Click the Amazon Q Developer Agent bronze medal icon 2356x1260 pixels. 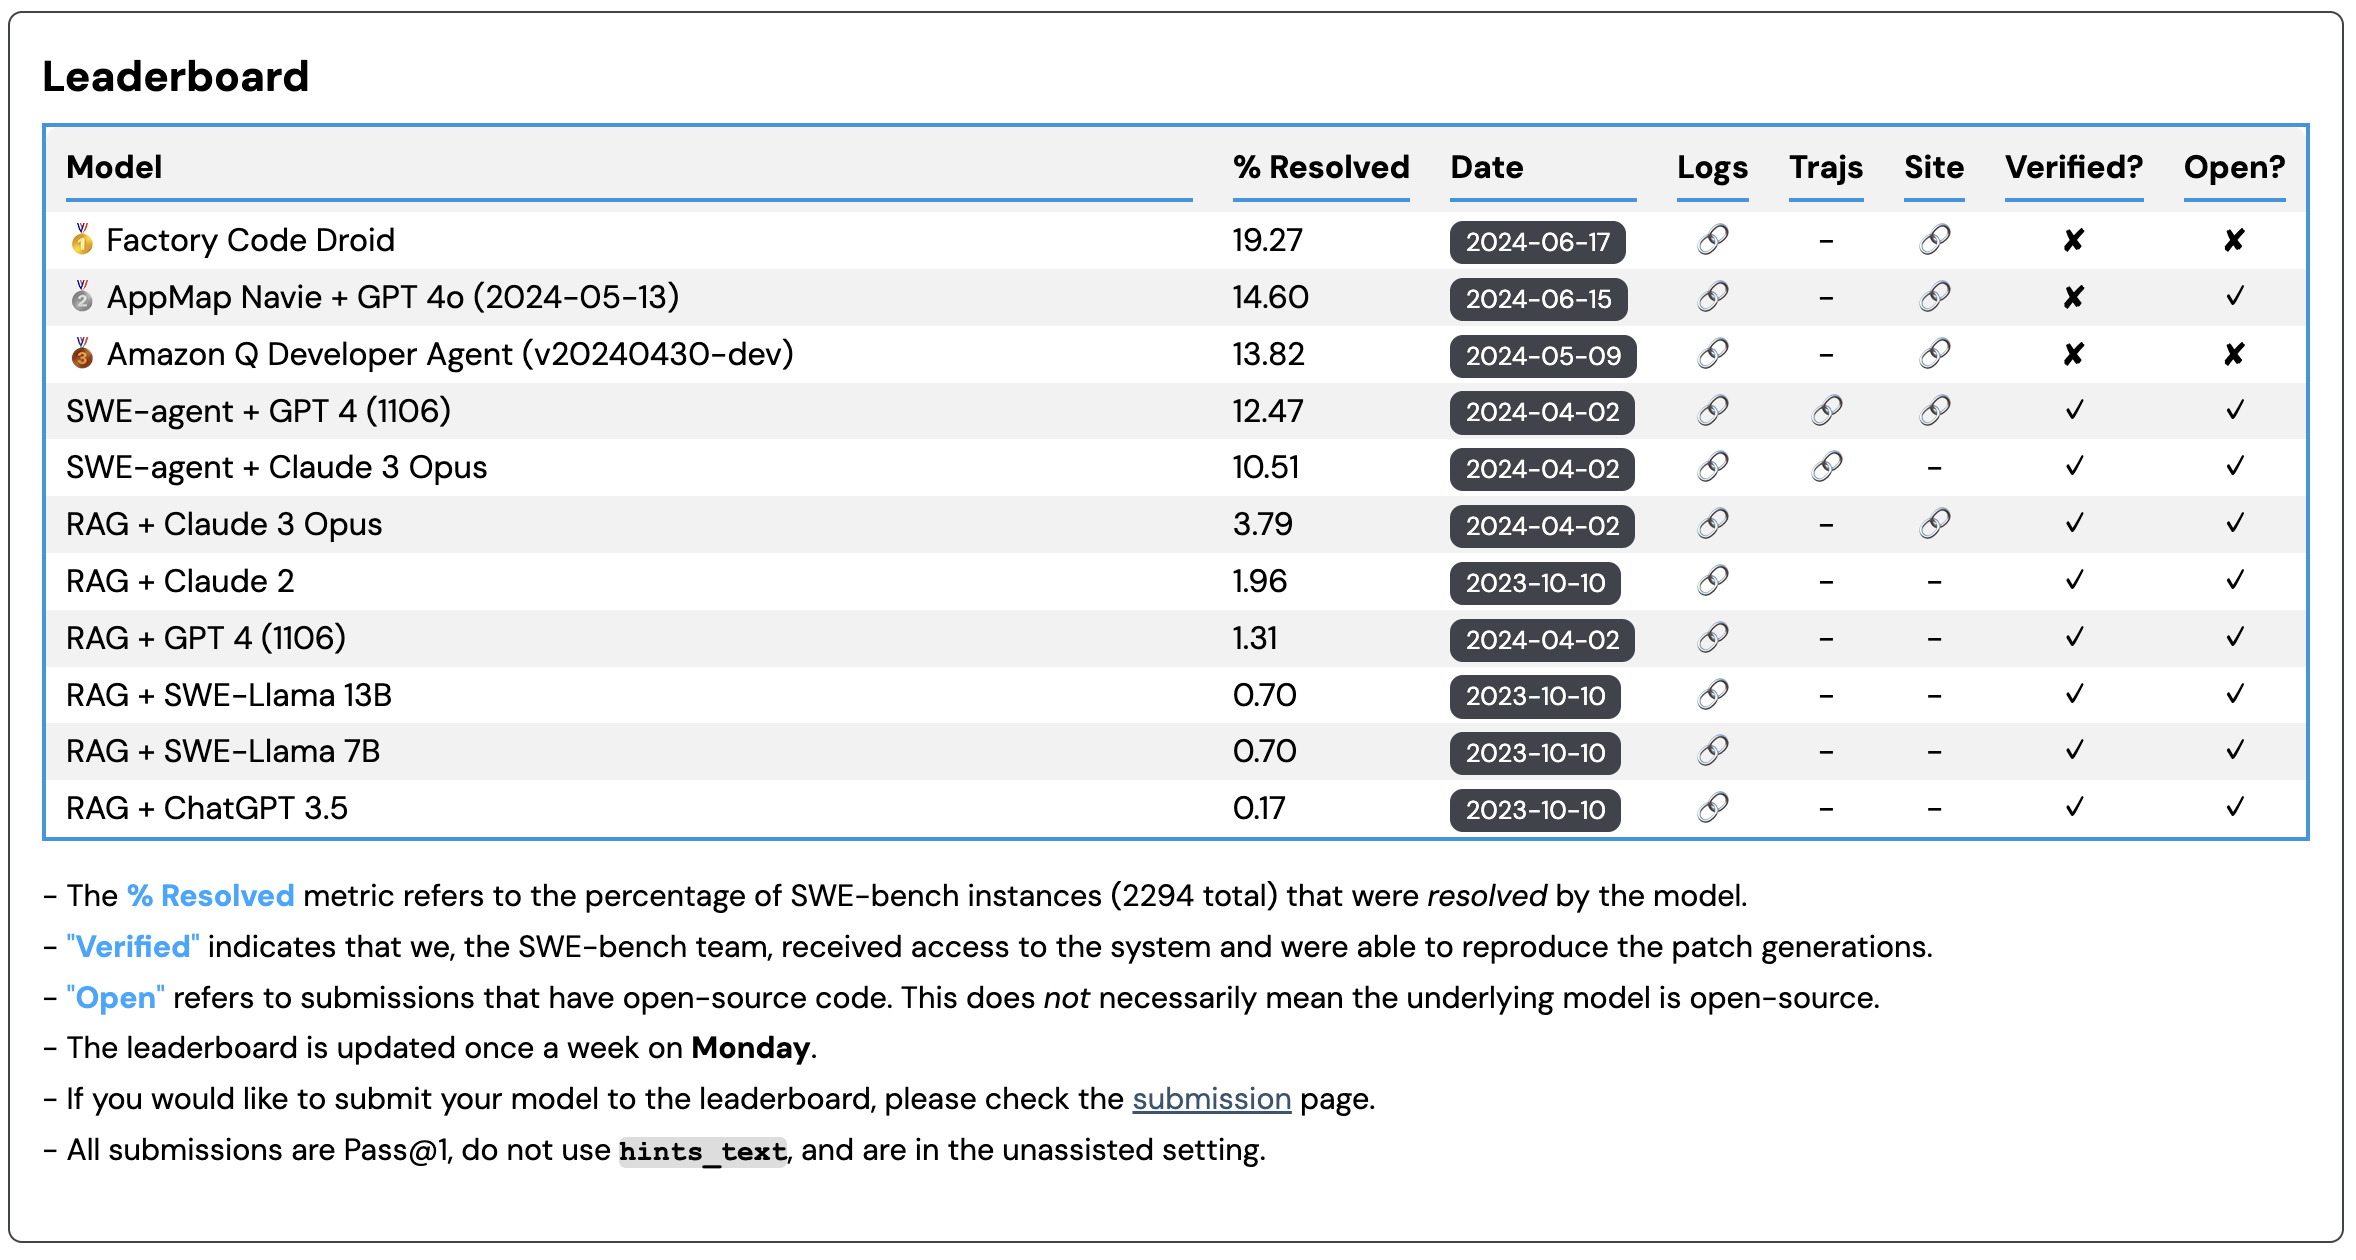coord(82,354)
